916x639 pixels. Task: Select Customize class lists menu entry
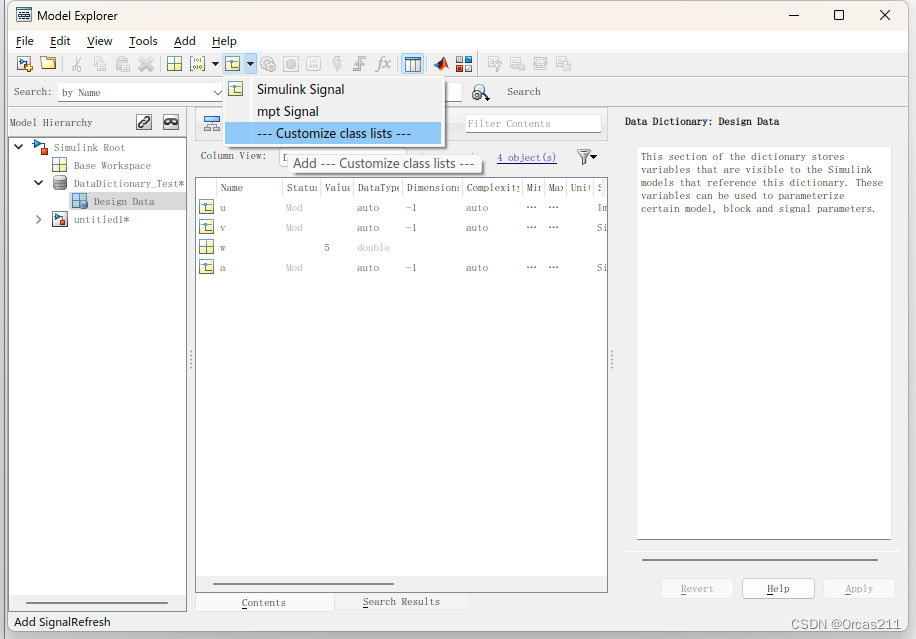click(333, 133)
